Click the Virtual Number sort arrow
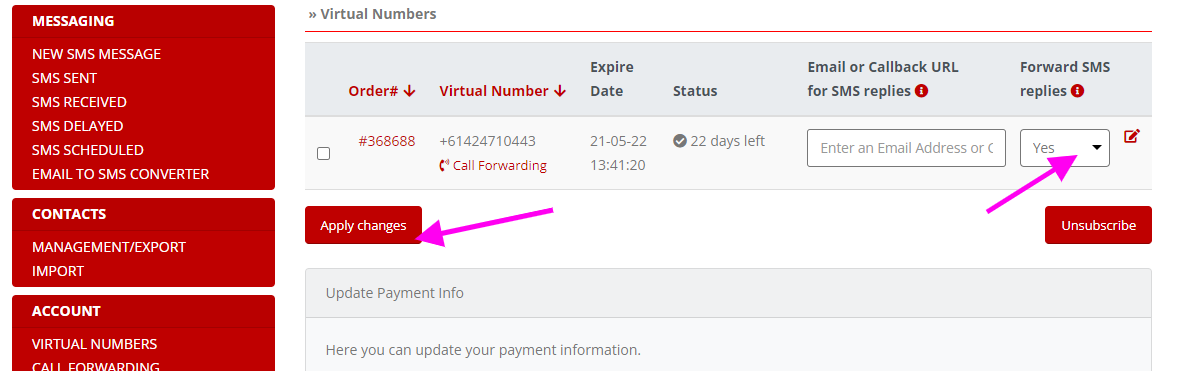 560,91
